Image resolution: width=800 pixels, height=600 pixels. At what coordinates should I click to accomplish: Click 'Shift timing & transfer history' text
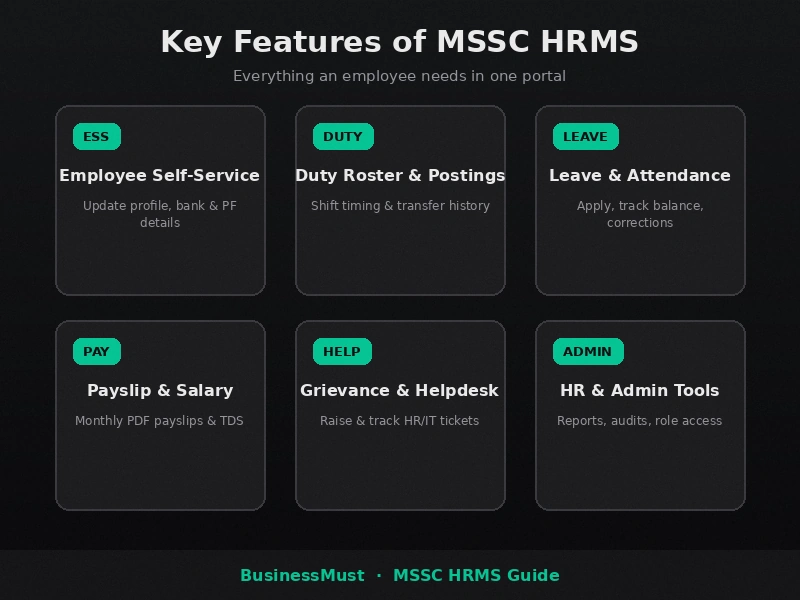click(401, 206)
